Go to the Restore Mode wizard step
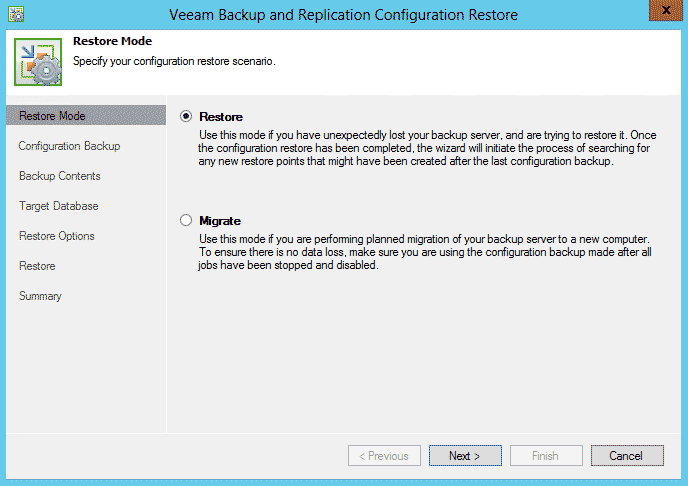Screen dimensions: 688x486 coord(86,115)
